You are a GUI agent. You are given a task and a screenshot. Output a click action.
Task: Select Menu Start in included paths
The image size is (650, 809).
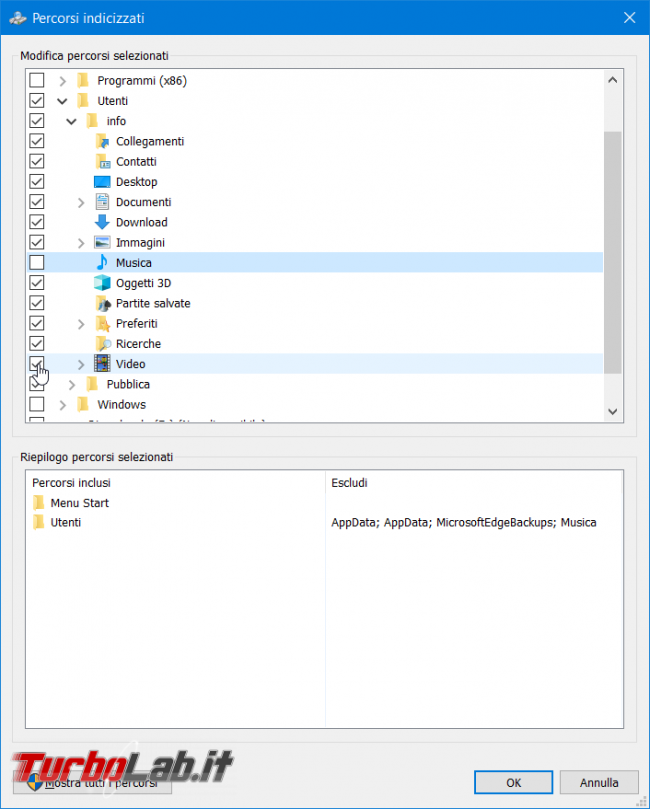click(79, 503)
